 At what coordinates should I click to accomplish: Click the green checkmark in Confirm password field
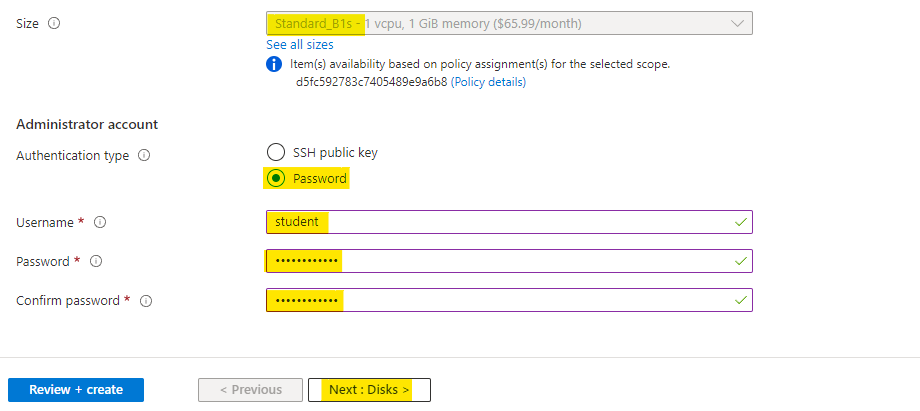(740, 300)
